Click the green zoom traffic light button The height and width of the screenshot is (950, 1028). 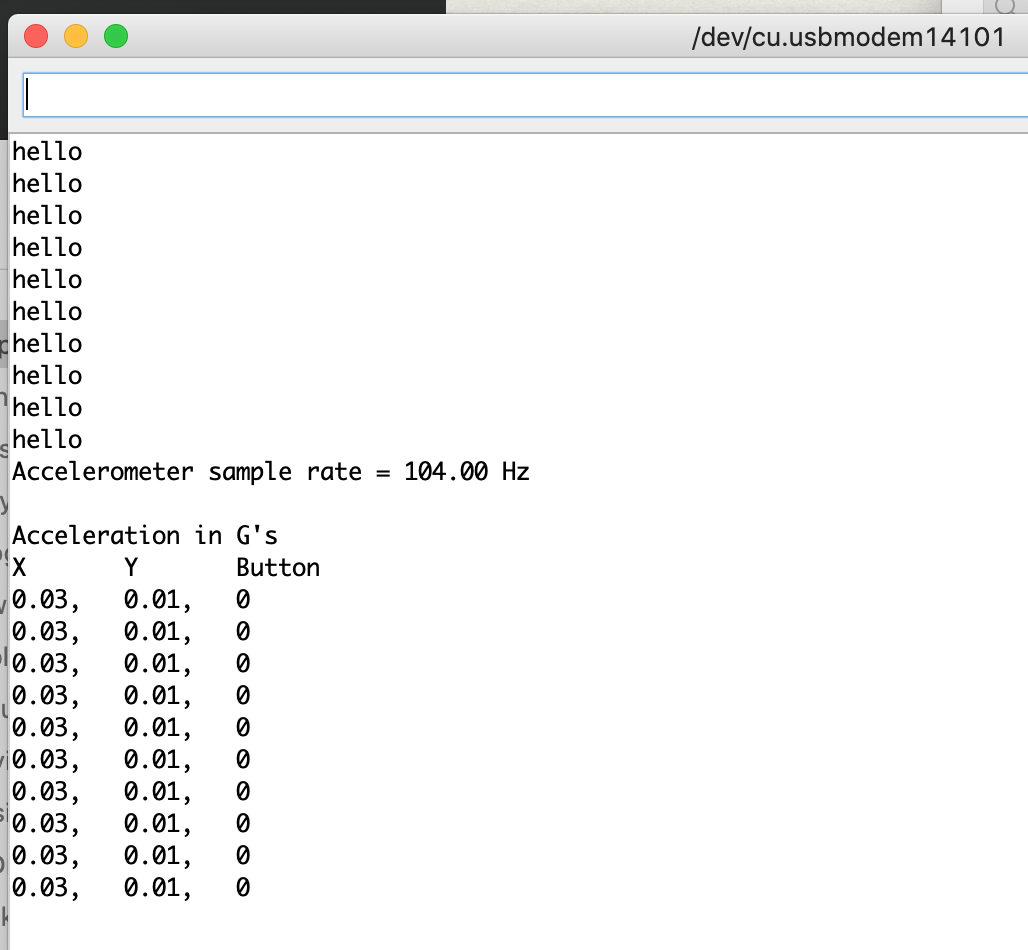click(117, 36)
